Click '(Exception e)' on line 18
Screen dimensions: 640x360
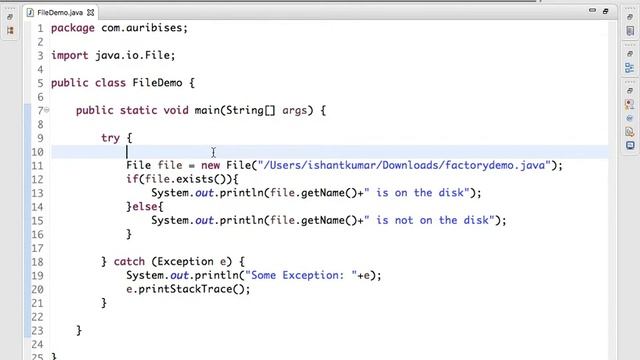[x=191, y=262]
